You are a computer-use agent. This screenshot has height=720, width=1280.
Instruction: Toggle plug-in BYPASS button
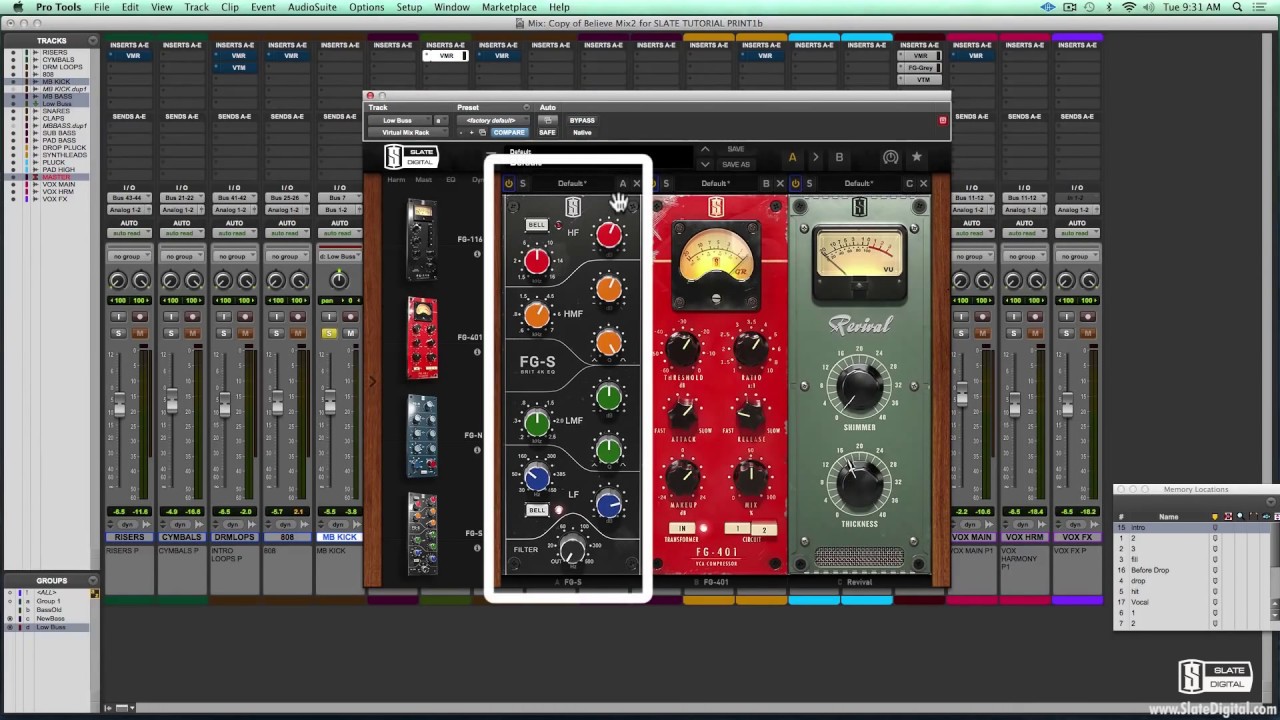coord(582,120)
